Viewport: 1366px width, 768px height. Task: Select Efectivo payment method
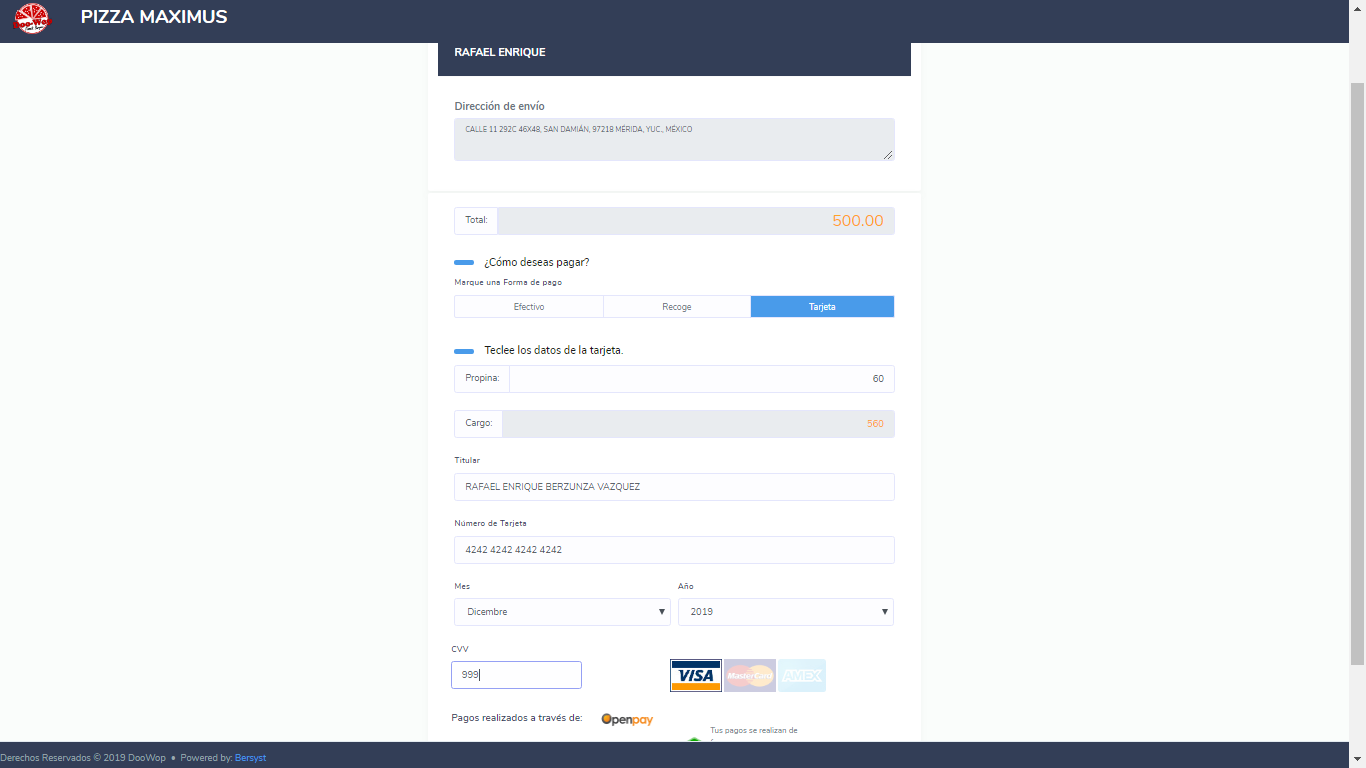[x=529, y=307]
